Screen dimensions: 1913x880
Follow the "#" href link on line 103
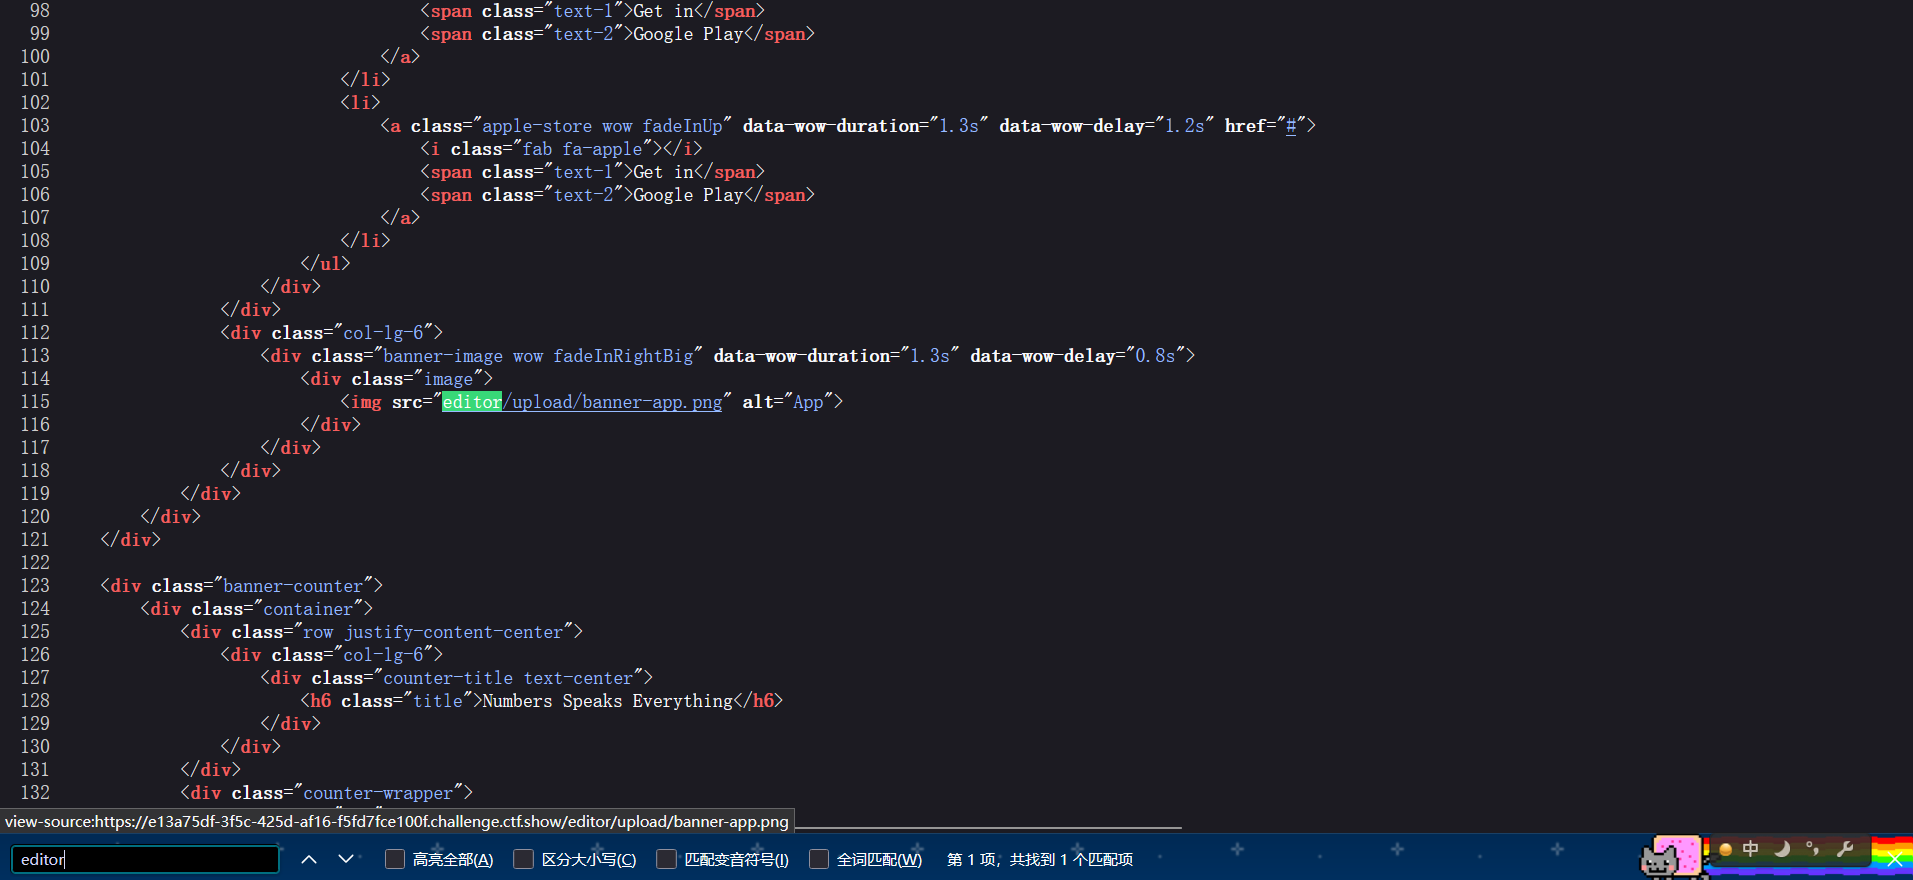tap(1291, 126)
